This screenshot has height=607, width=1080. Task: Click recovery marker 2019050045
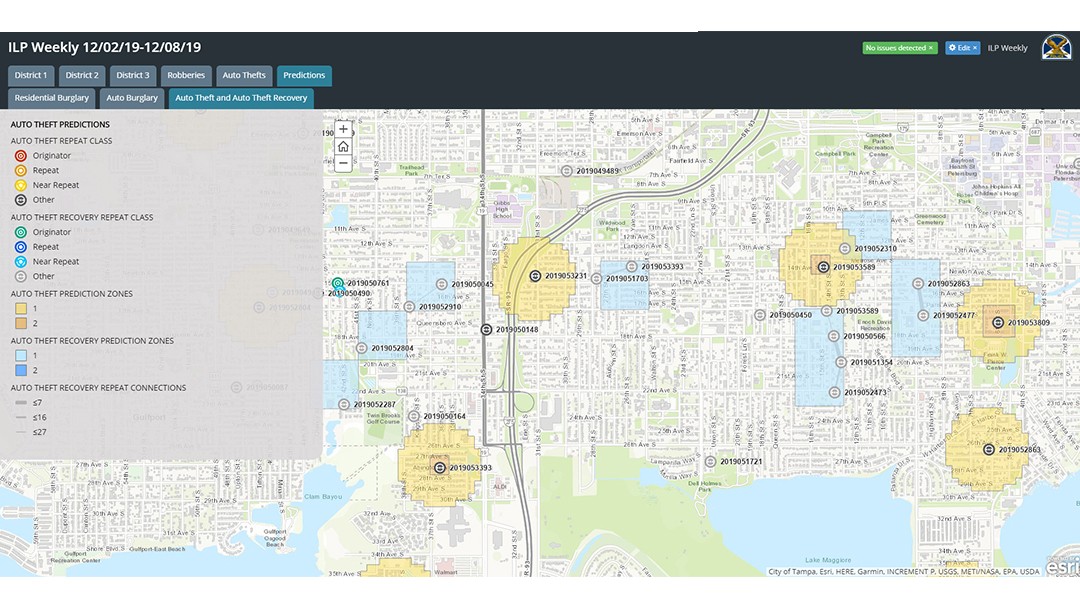[x=442, y=284]
